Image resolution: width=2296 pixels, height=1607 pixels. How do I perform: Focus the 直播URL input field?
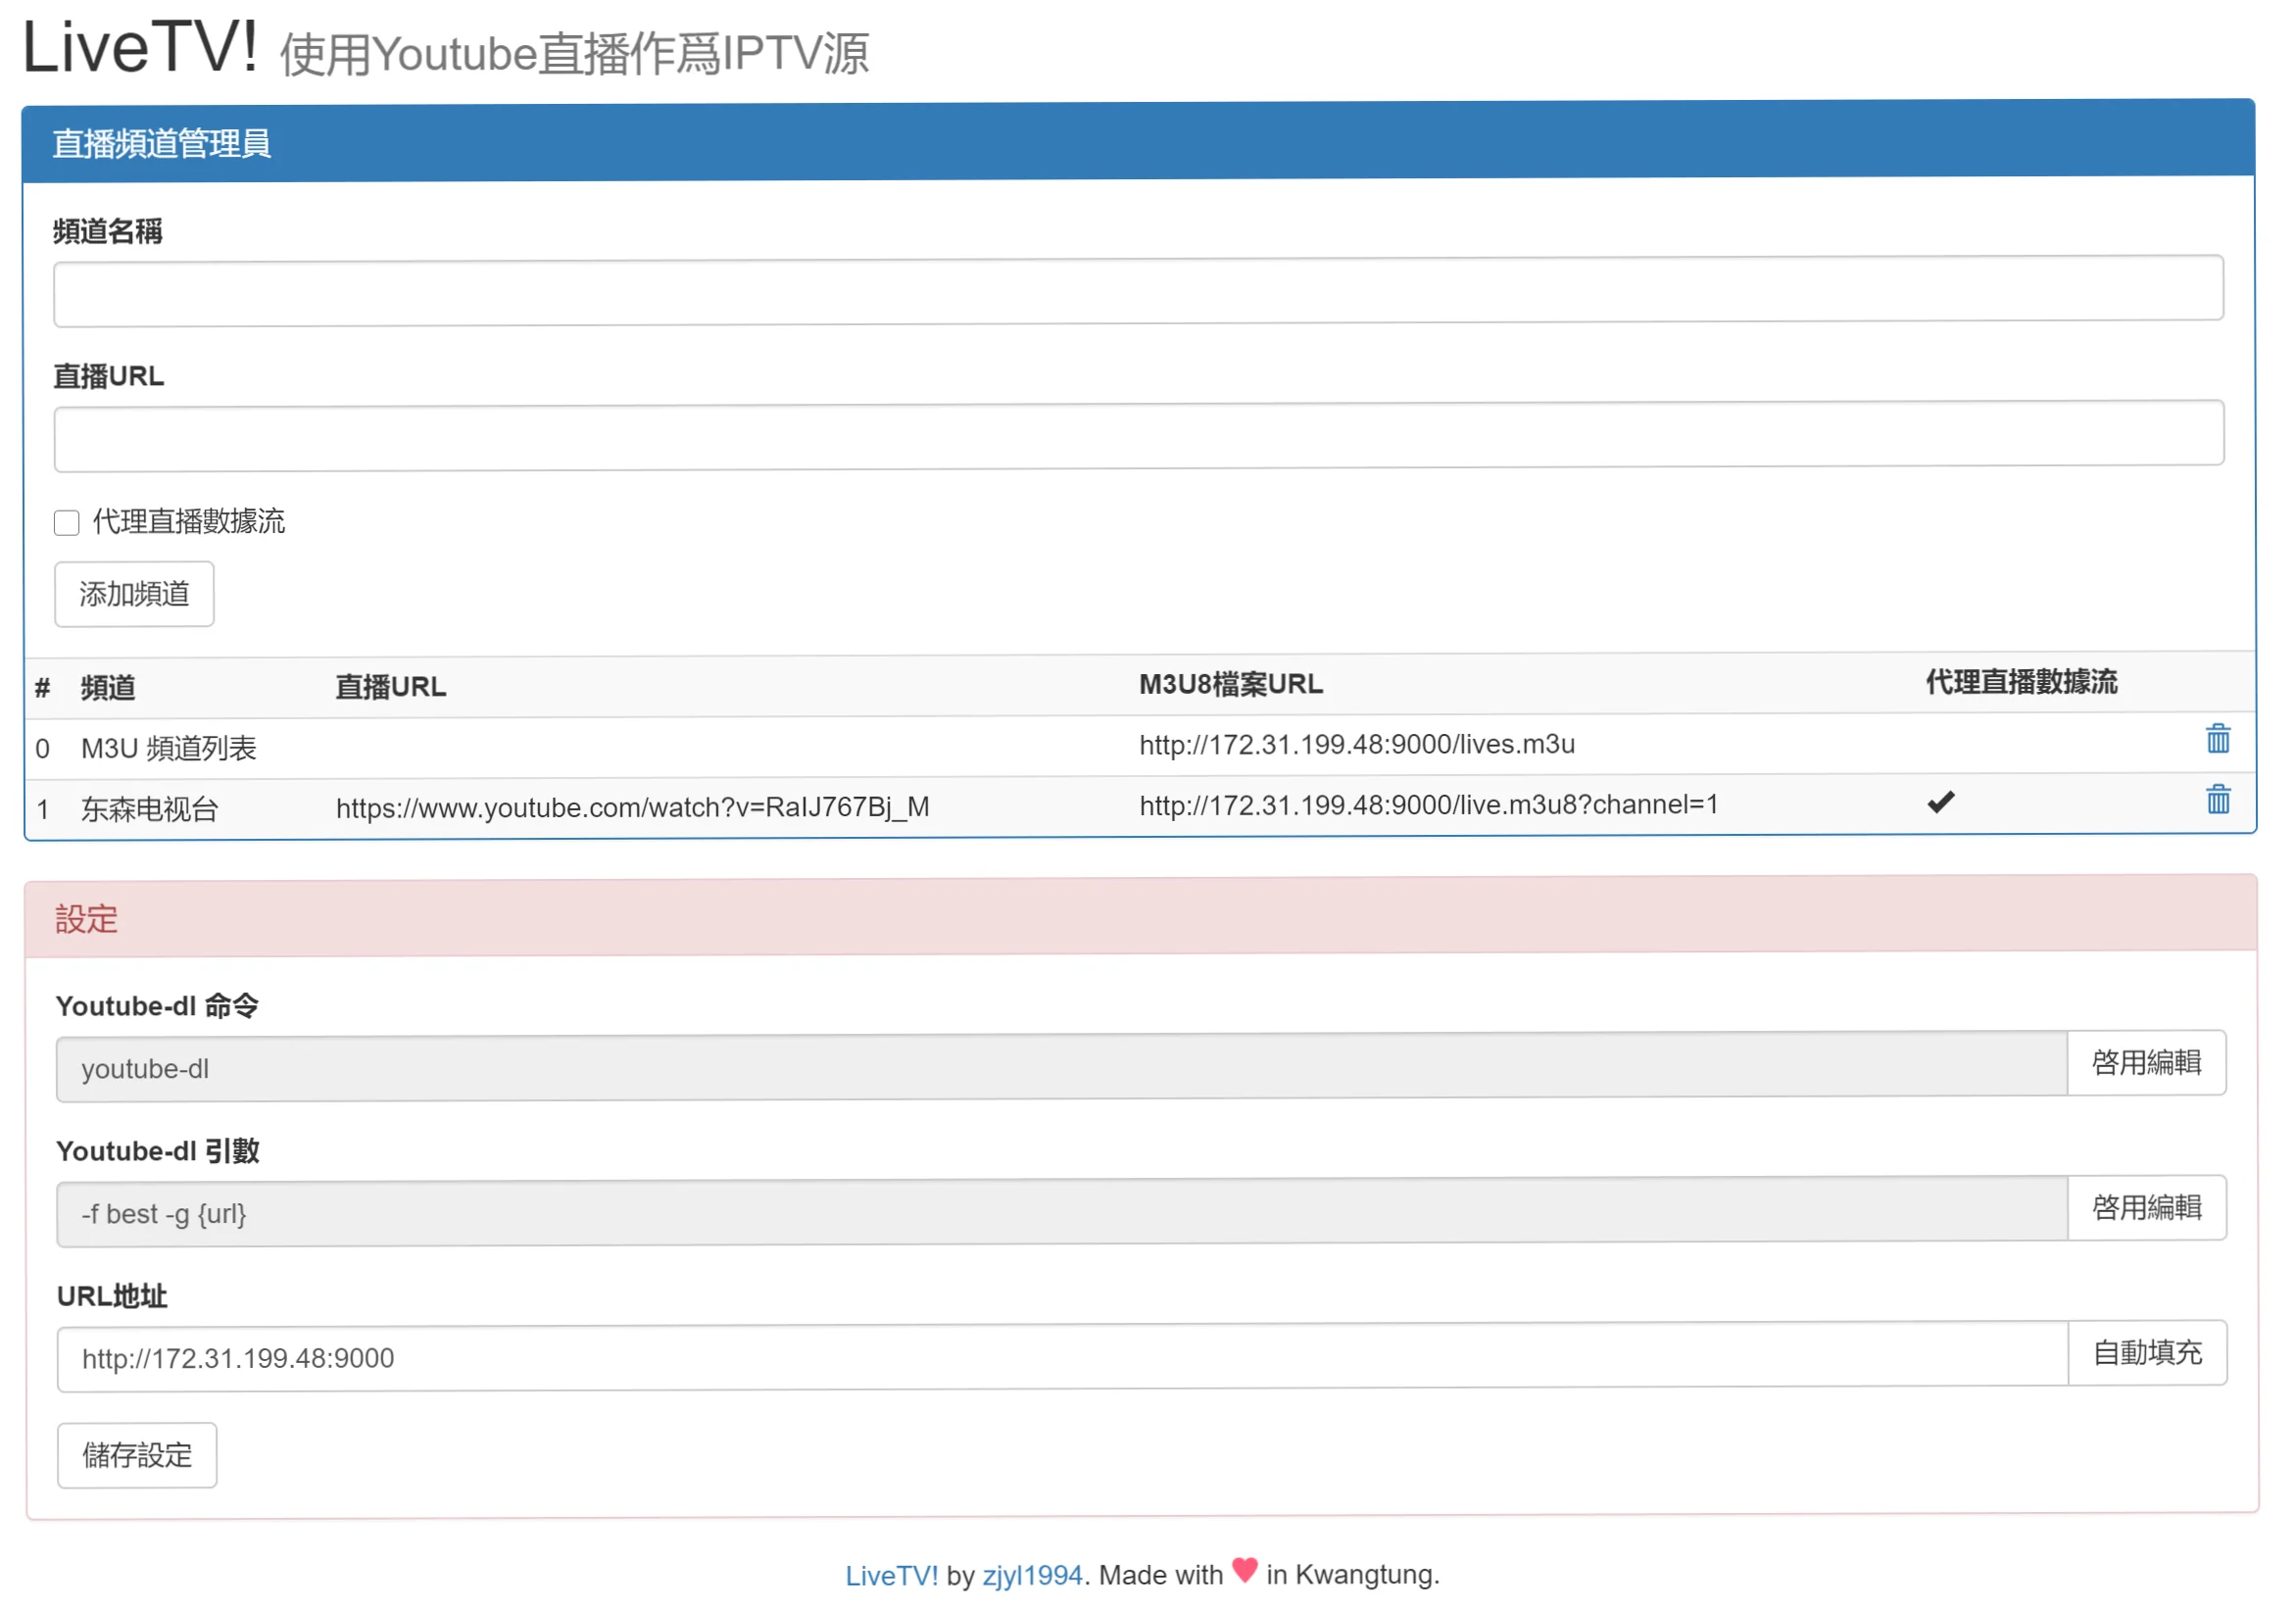(x=1137, y=435)
